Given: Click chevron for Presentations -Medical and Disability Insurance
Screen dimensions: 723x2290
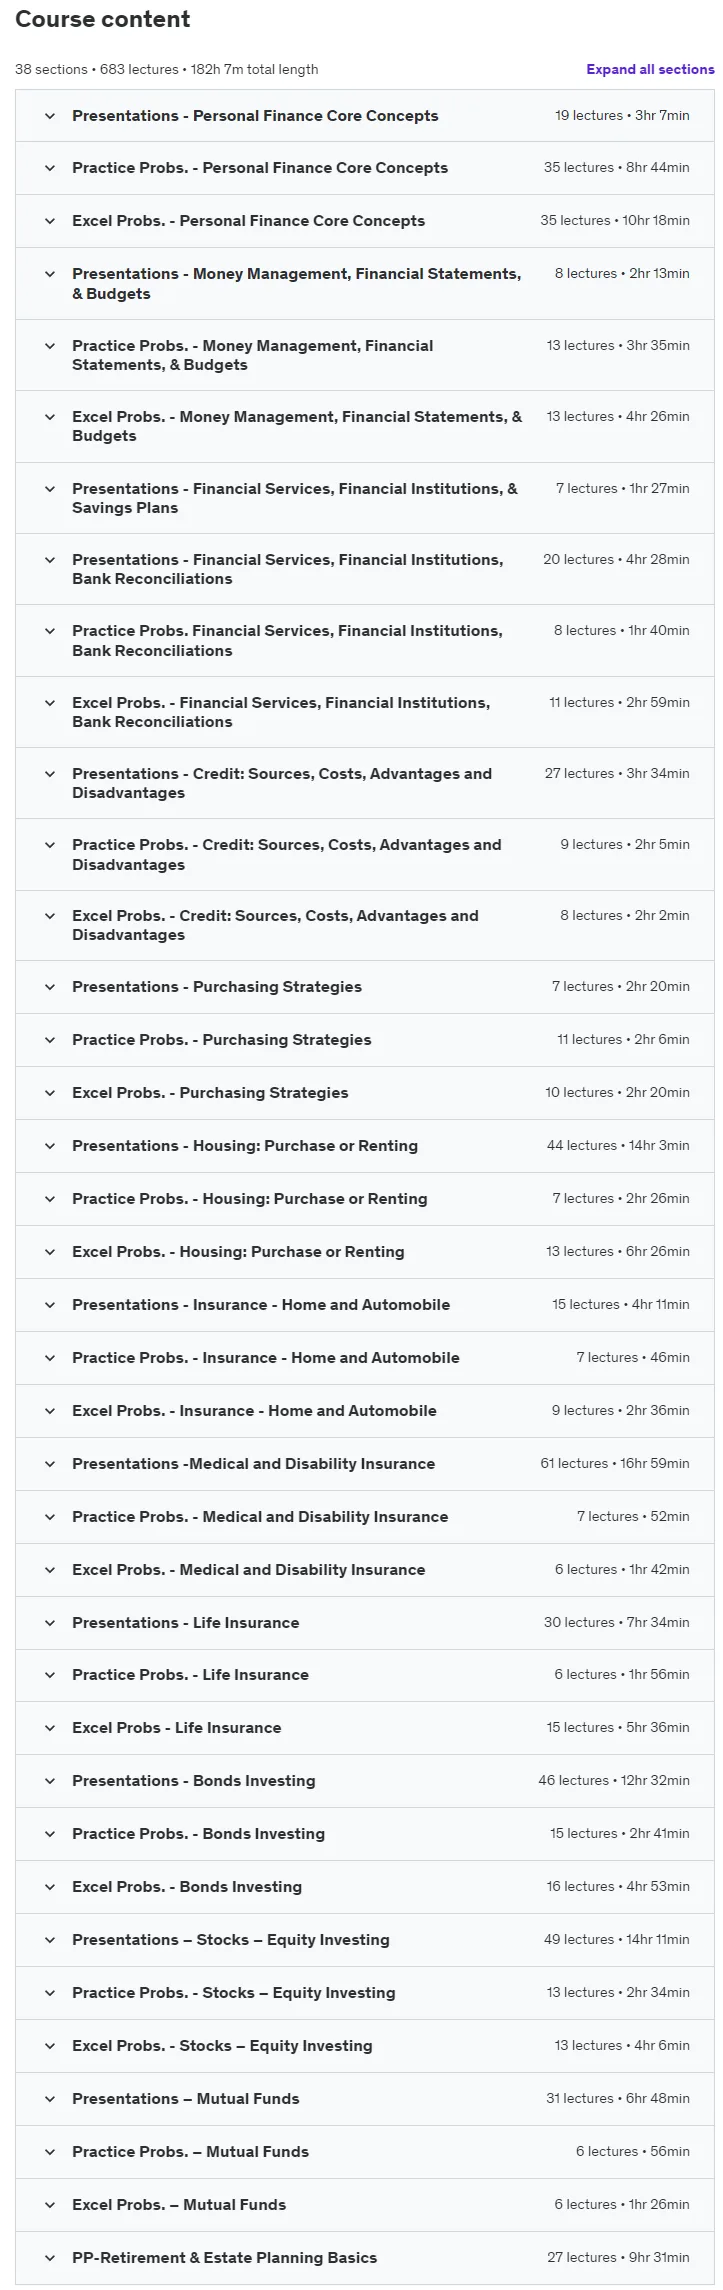Looking at the screenshot, I should tap(50, 1464).
